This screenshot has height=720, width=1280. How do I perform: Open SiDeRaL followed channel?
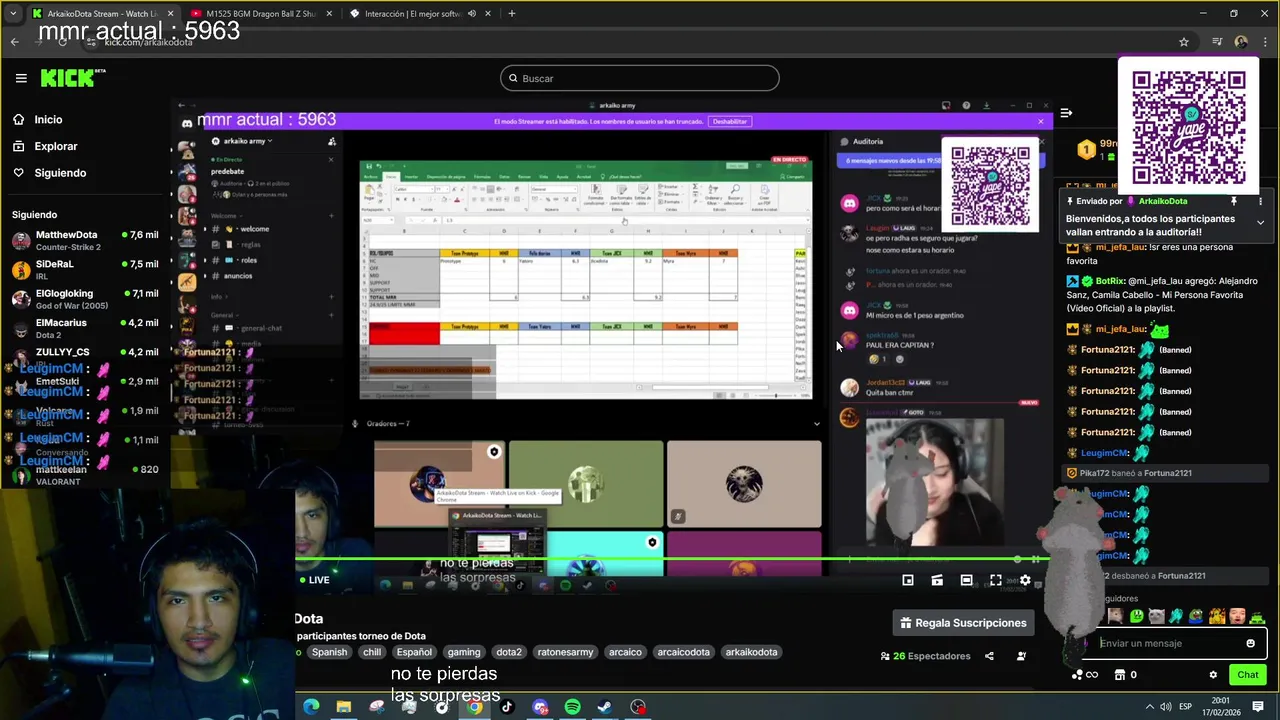[x=85, y=269]
